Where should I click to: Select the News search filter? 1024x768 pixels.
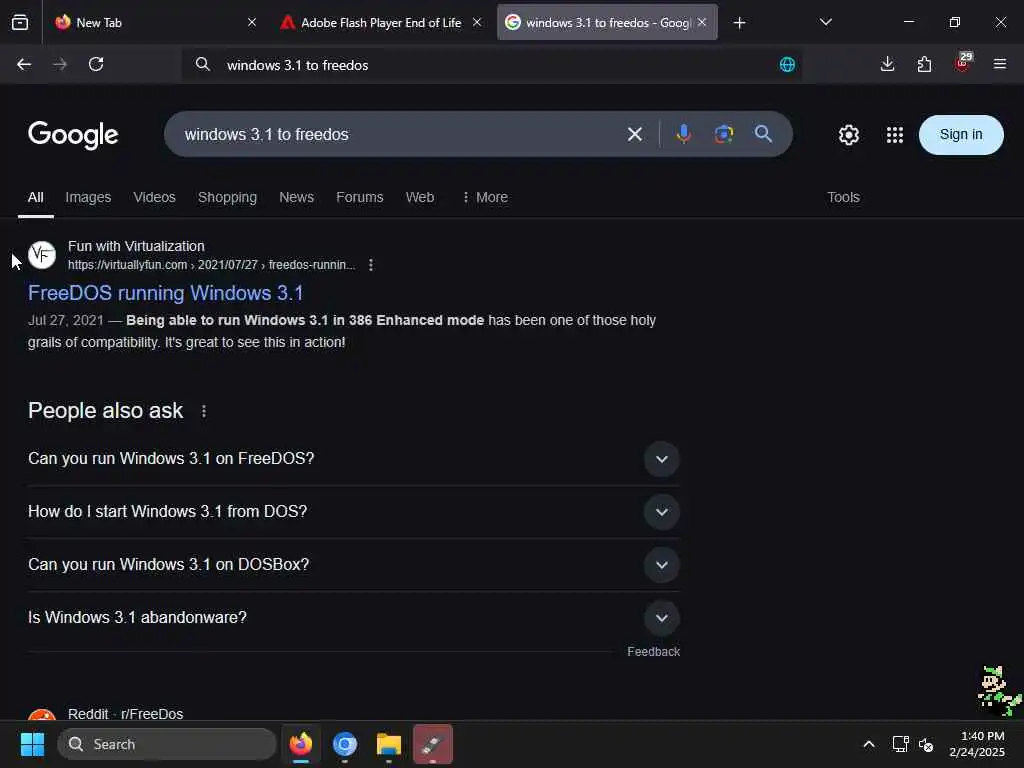click(296, 197)
